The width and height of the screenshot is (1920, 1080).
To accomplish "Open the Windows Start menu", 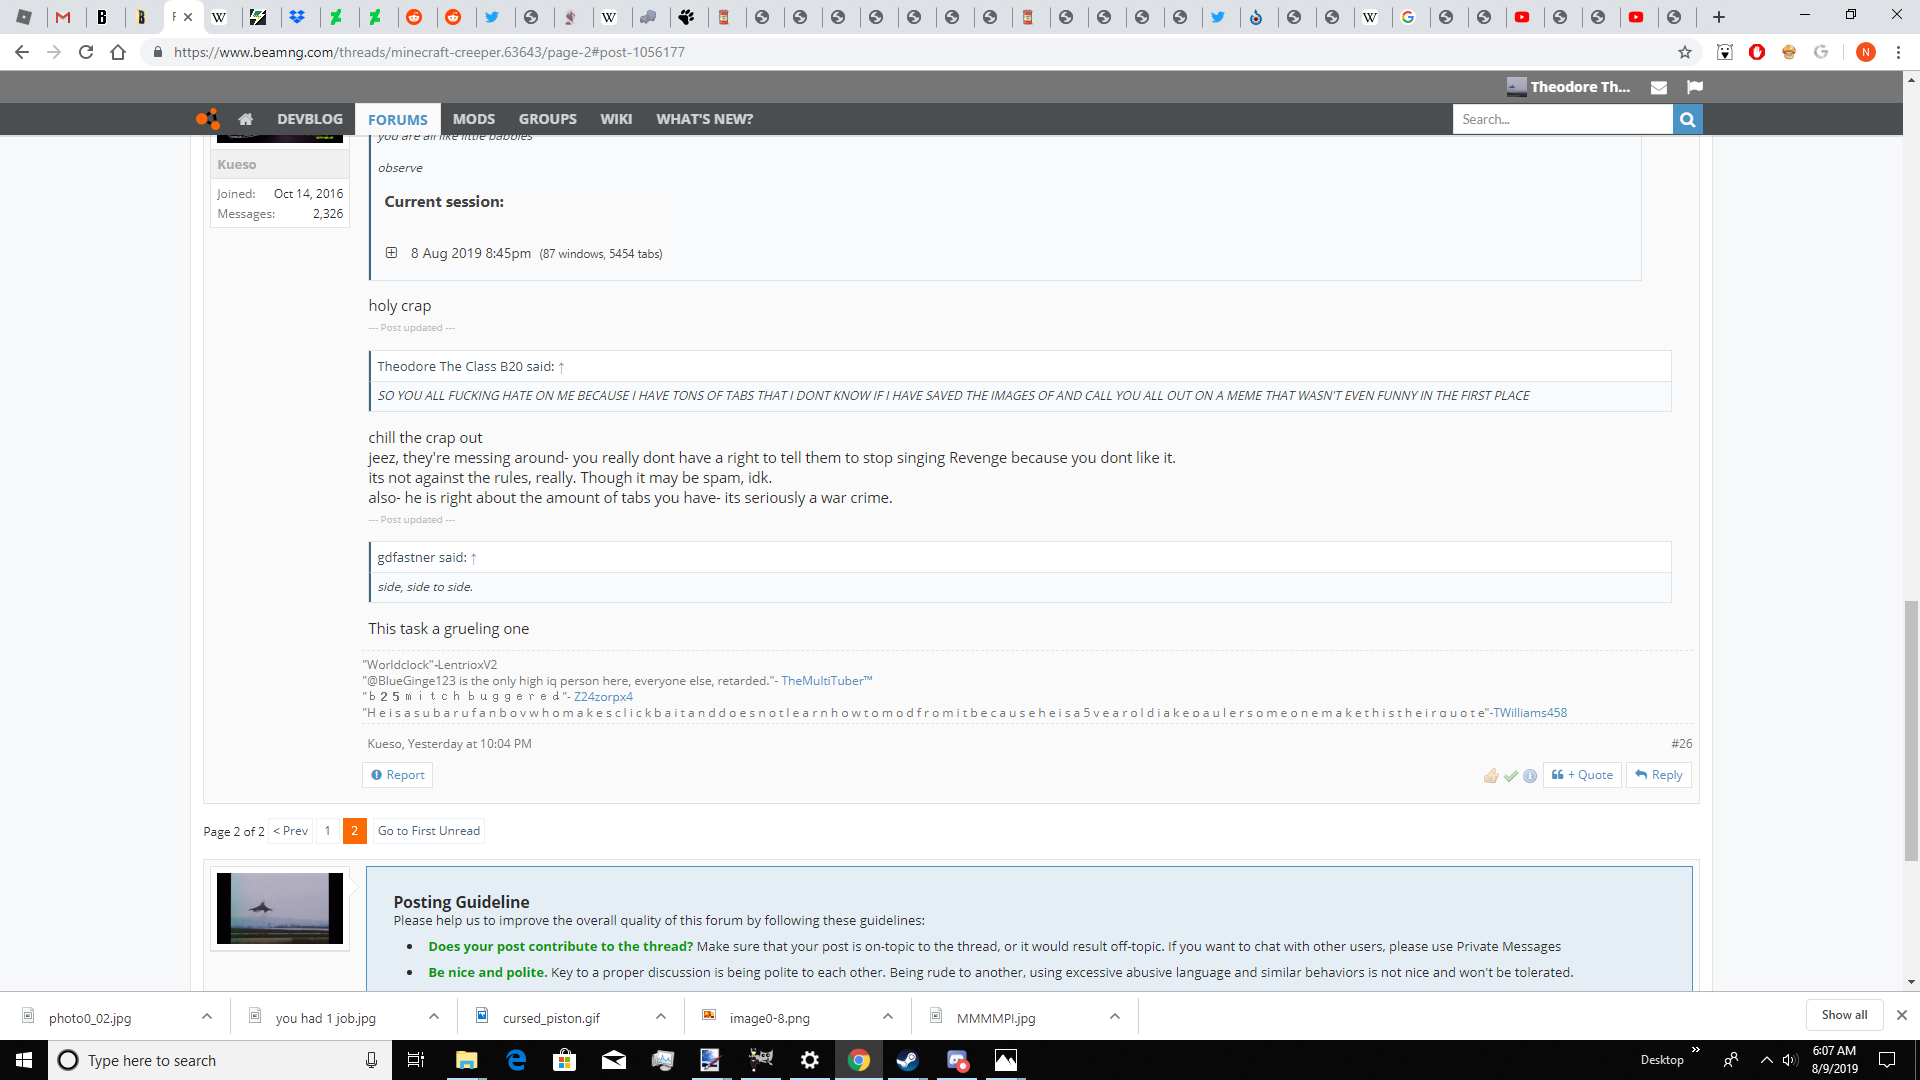I will coord(24,1060).
